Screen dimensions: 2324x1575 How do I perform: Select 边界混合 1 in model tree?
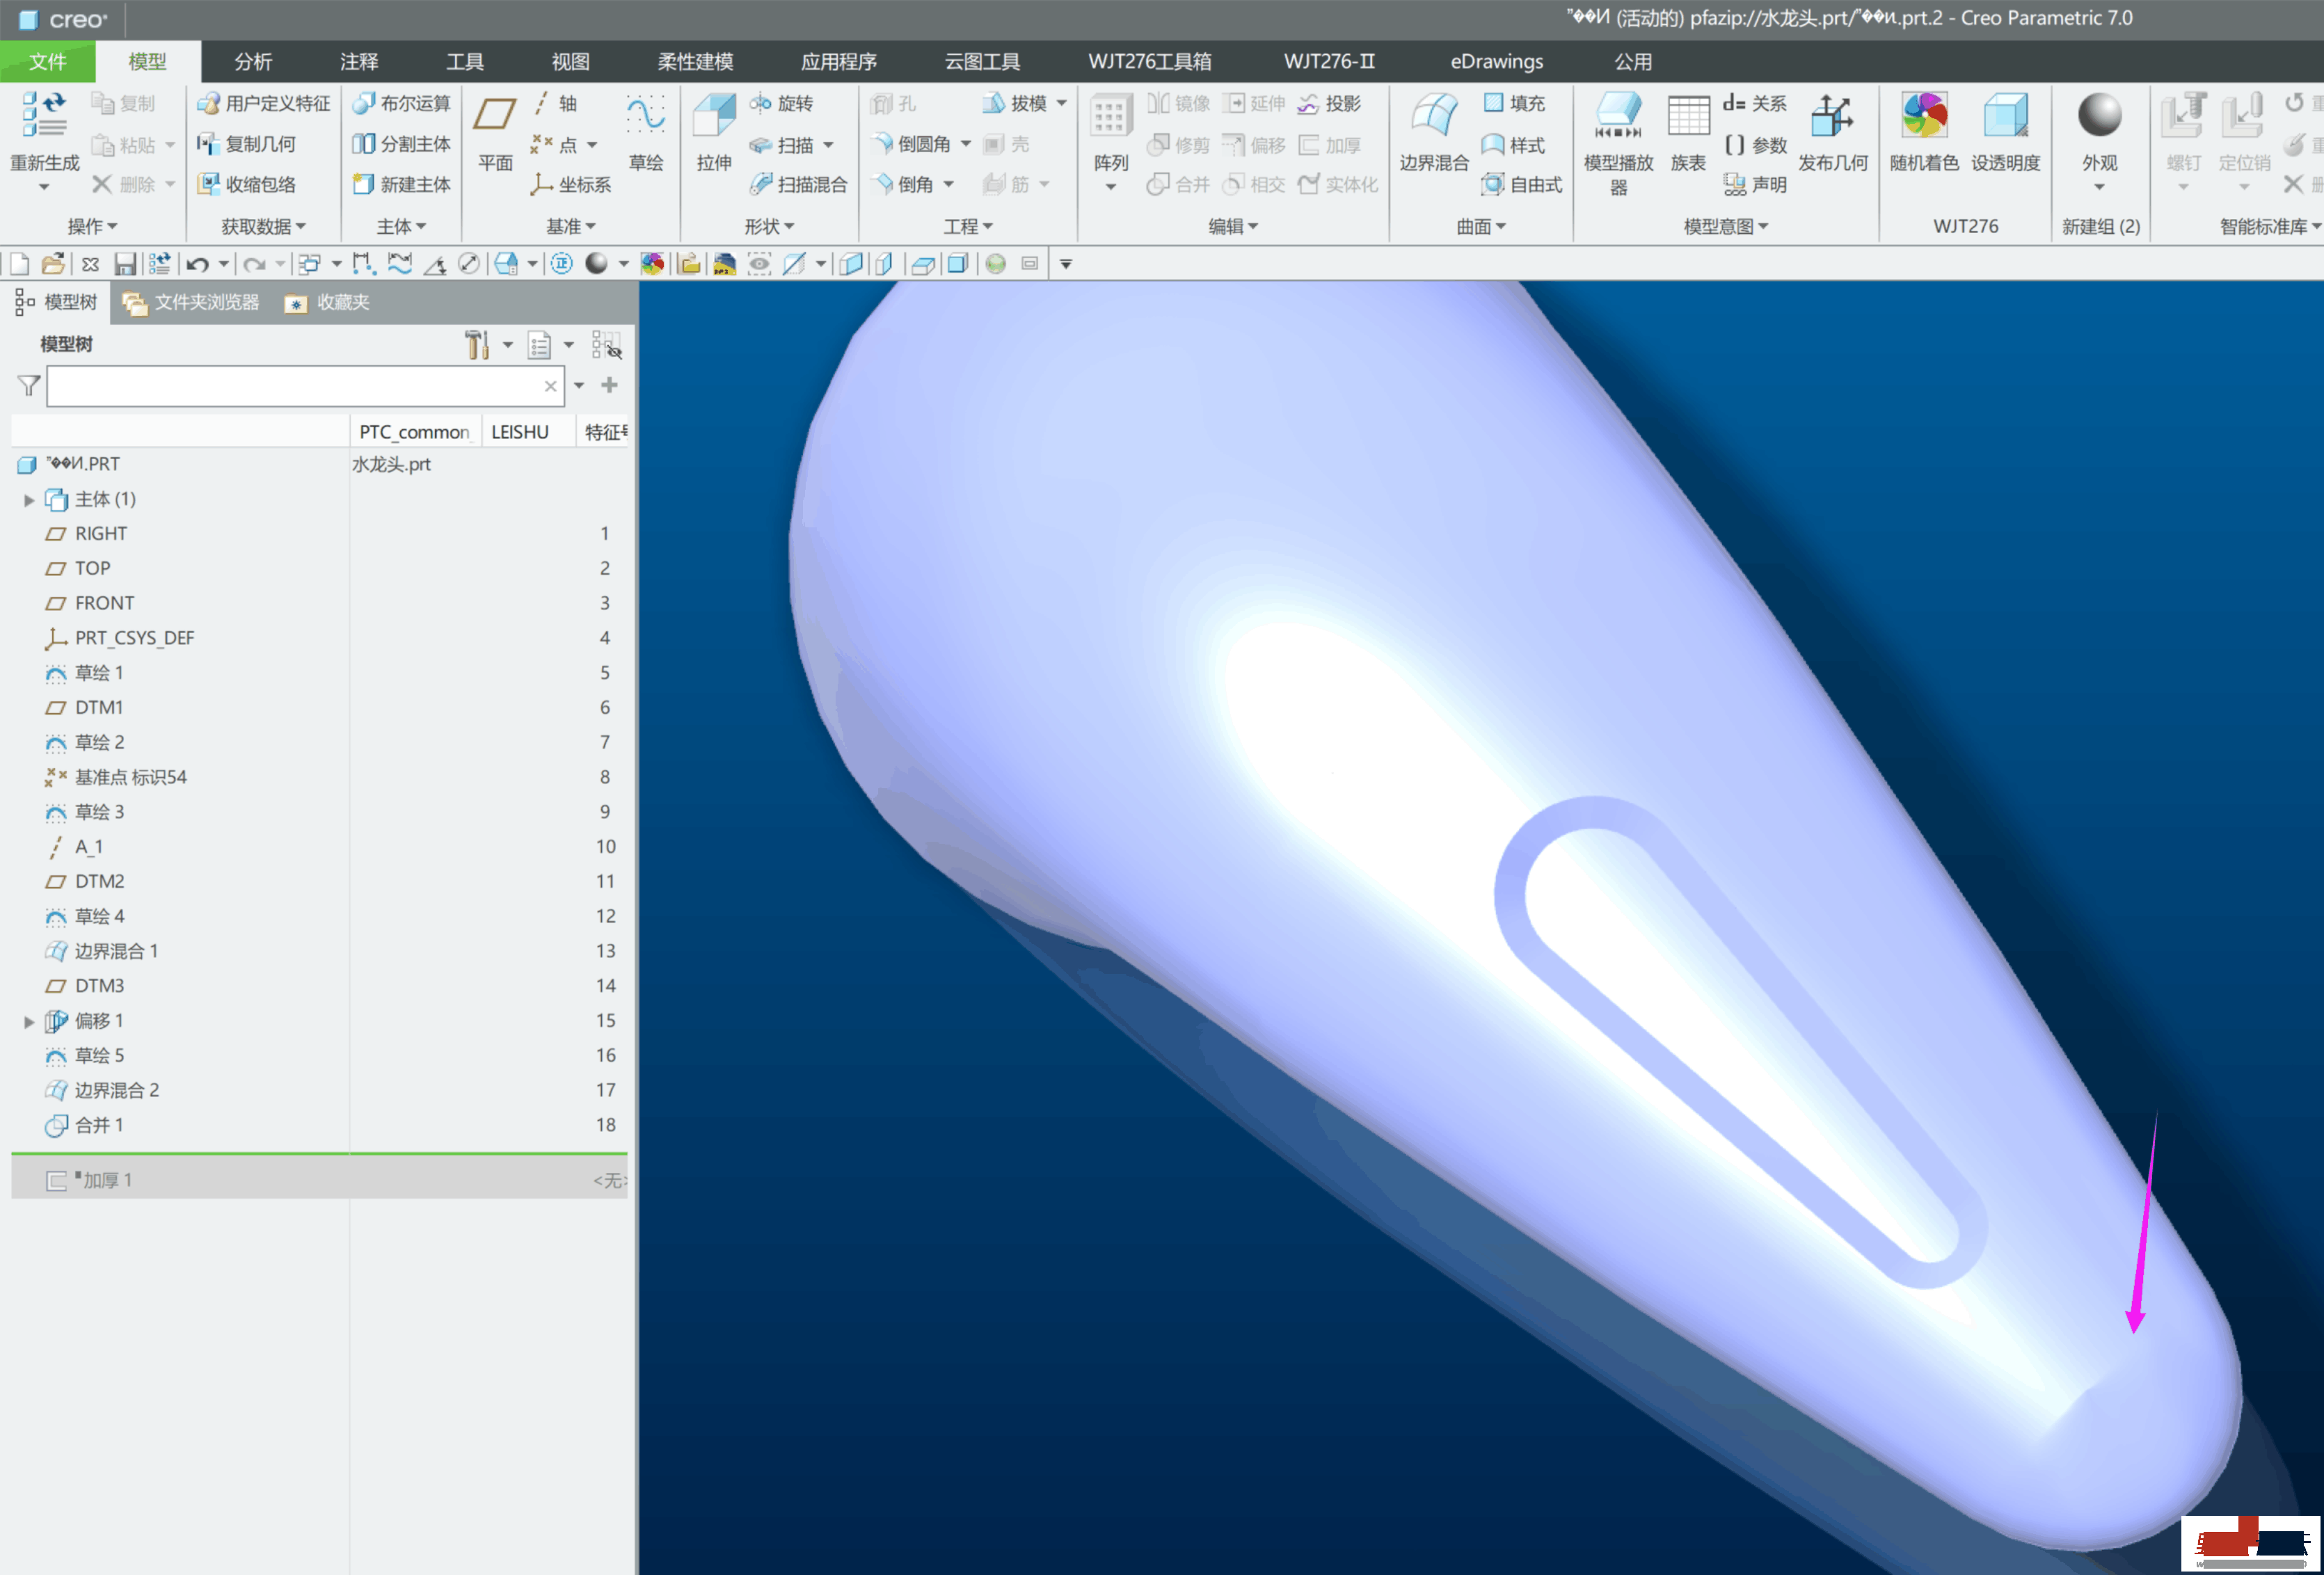coord(116,951)
